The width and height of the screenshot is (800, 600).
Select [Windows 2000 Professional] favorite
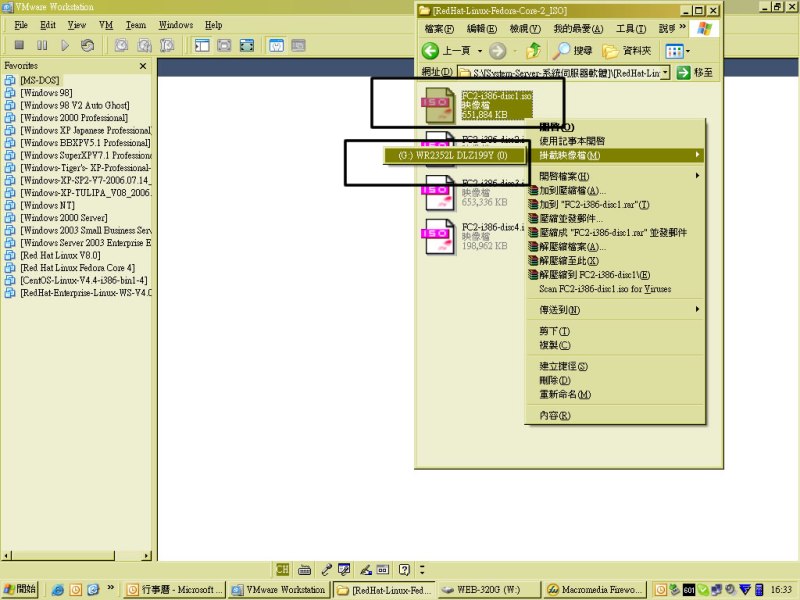point(74,117)
